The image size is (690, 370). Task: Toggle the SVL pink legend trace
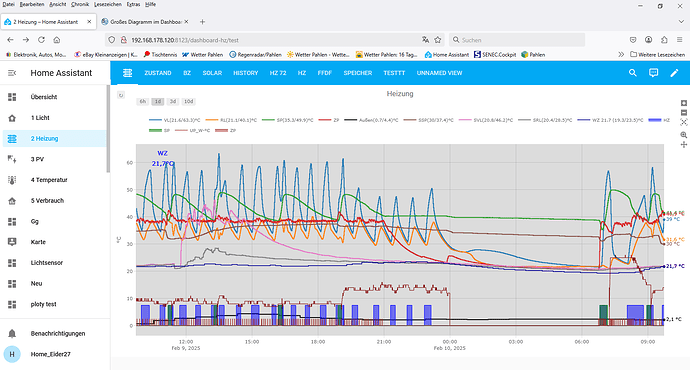[x=485, y=120]
